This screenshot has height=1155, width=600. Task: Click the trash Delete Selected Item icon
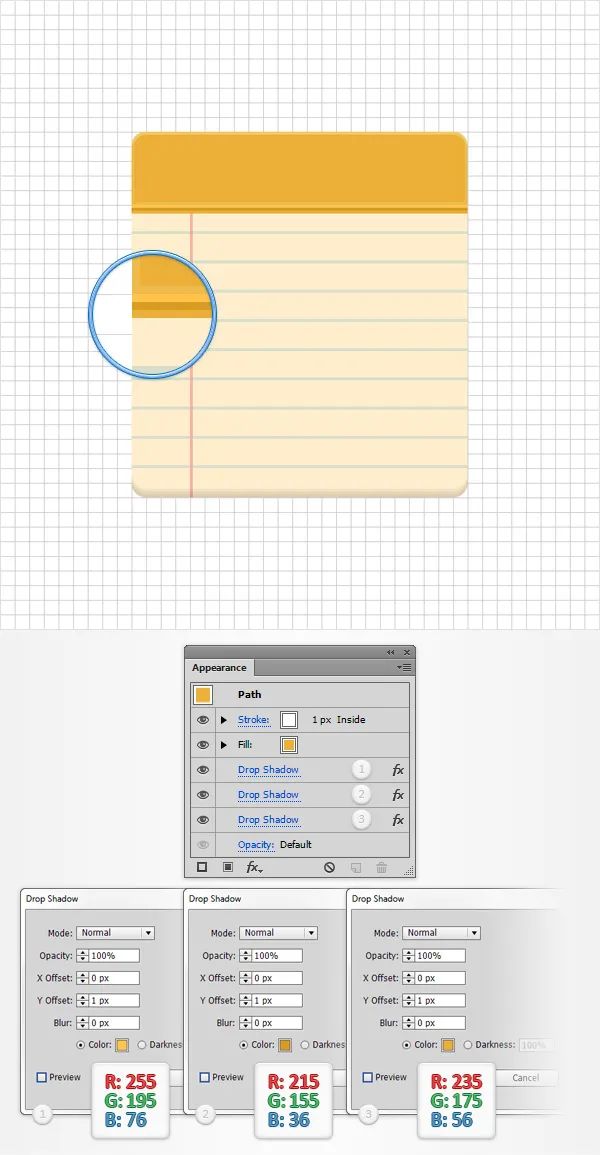point(381,868)
